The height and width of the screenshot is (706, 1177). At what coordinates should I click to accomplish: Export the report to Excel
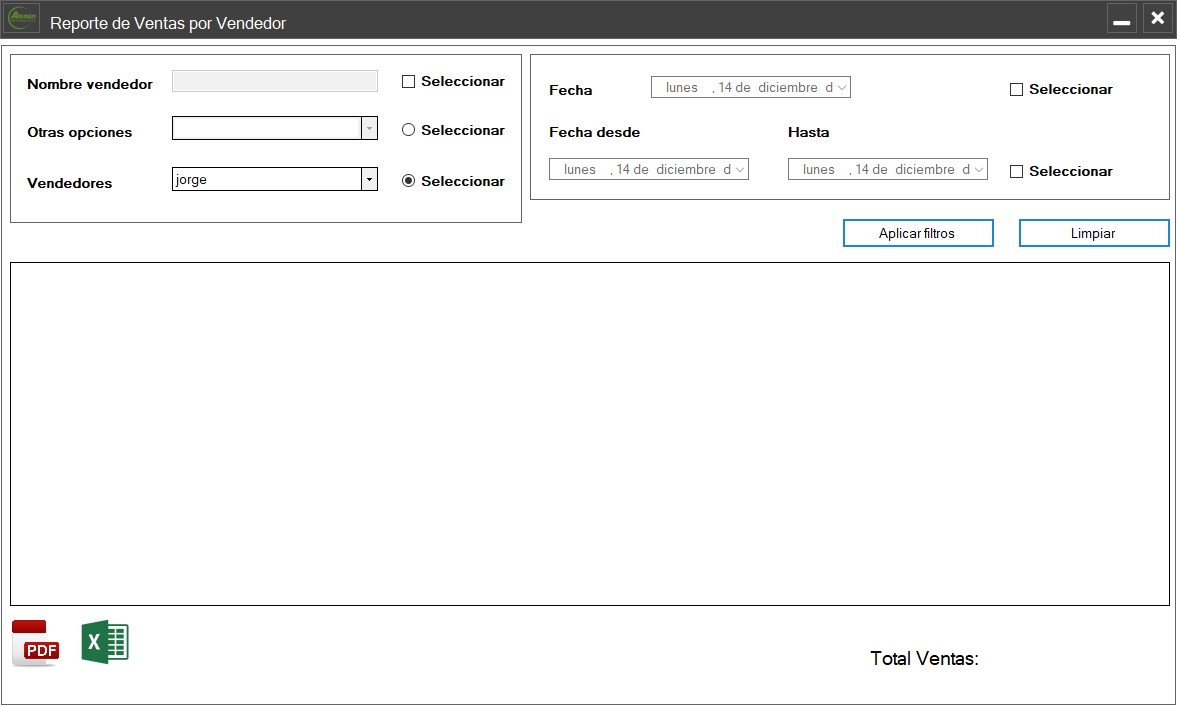[105, 642]
